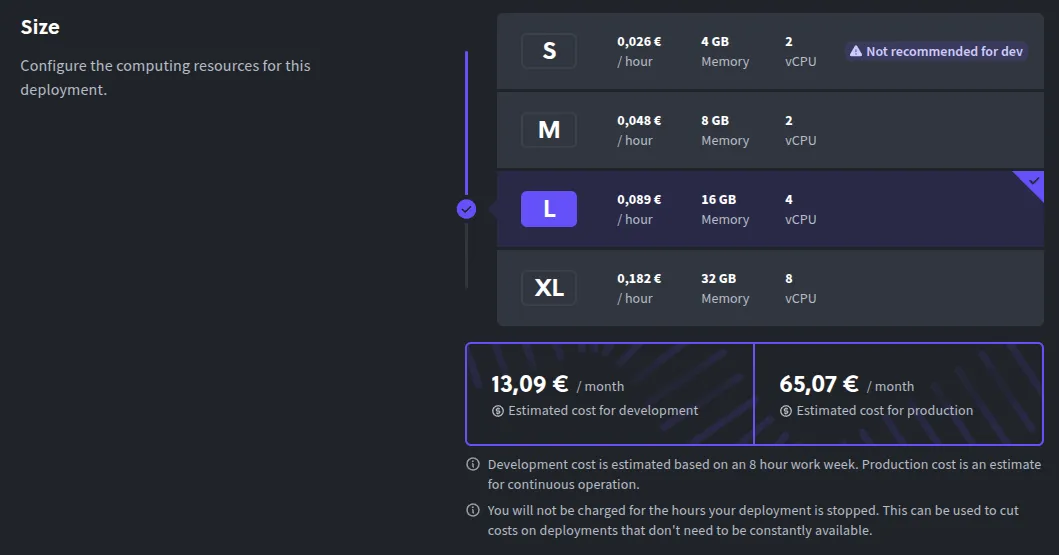This screenshot has height=555, width=1059.
Task: Click the 0,048 € per hour price
Action: (x=639, y=130)
